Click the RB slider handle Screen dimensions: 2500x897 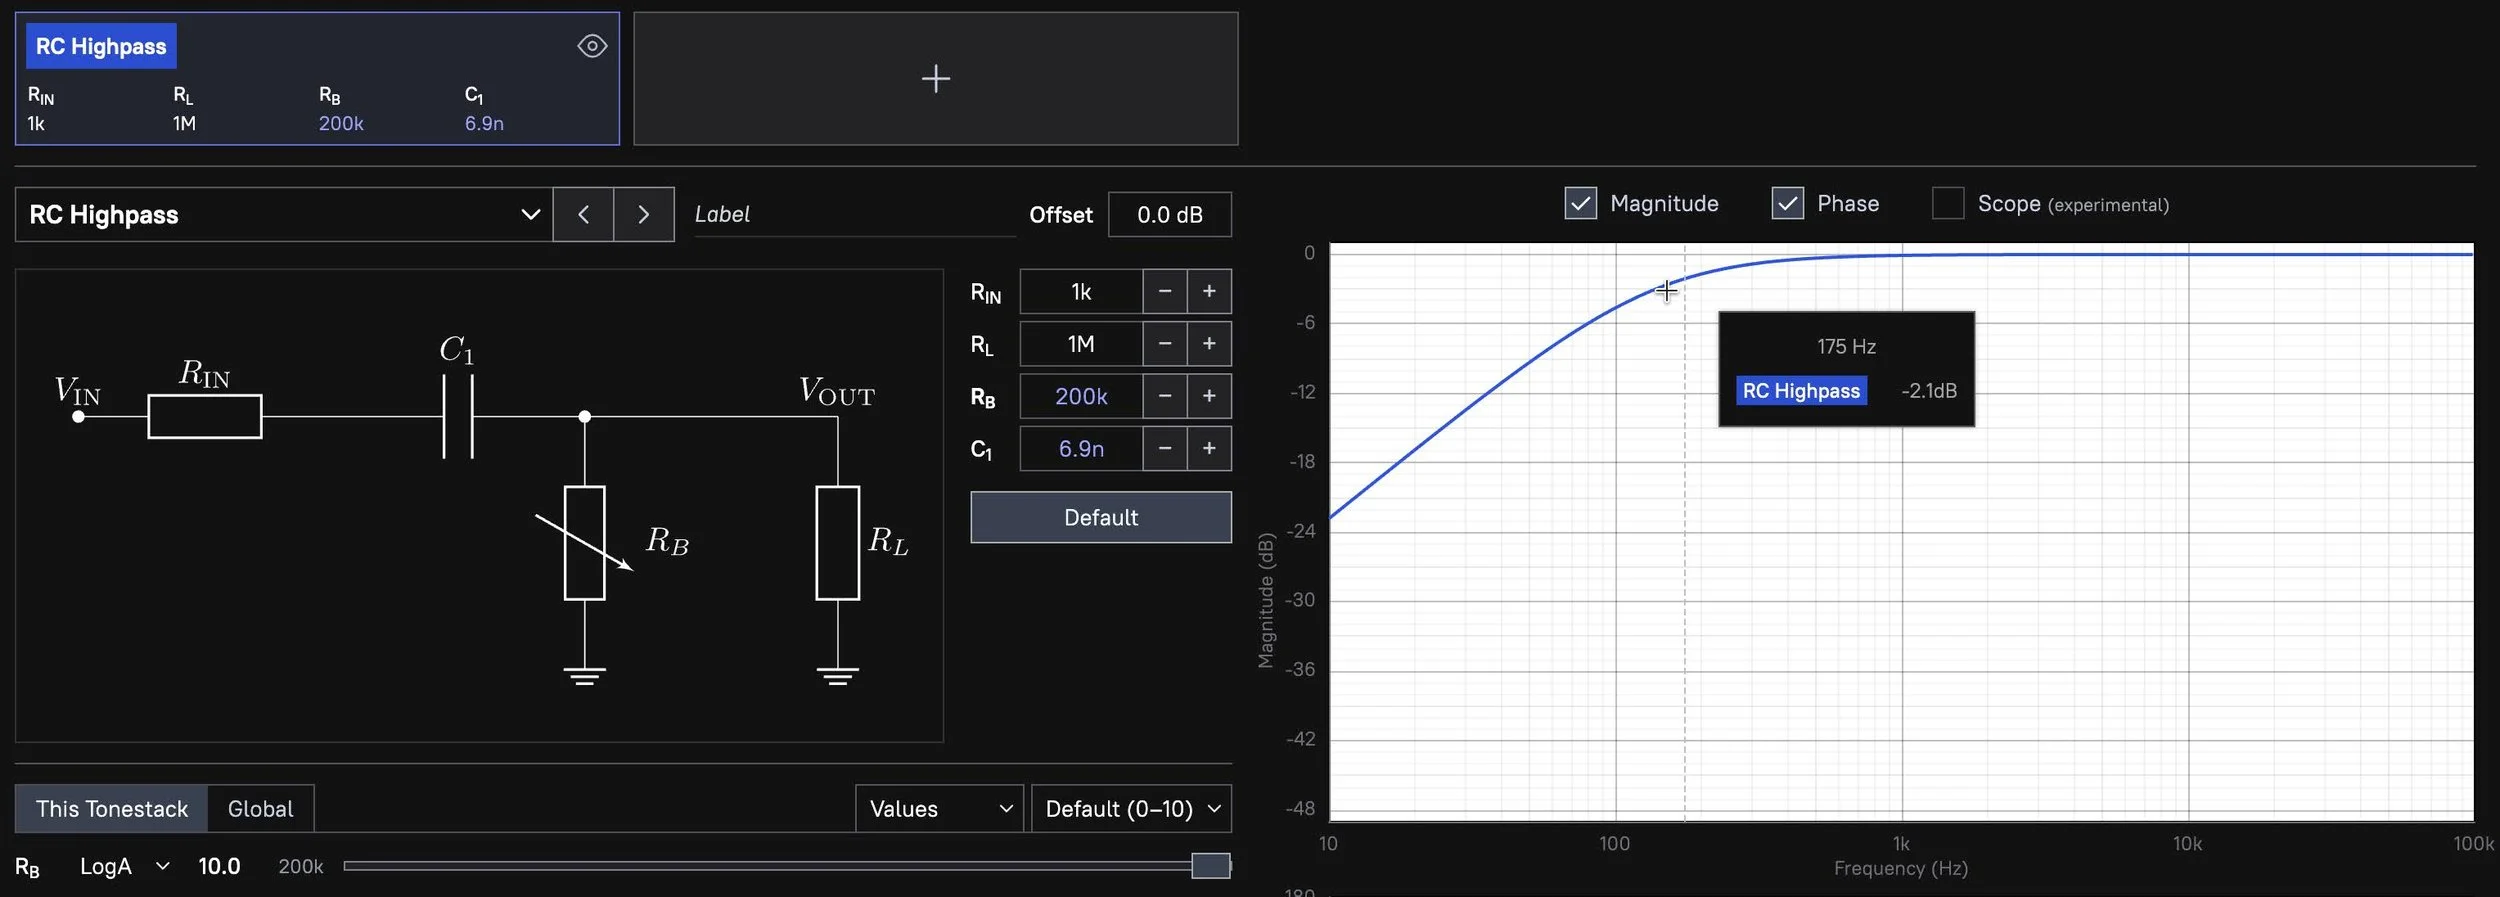click(x=1210, y=866)
